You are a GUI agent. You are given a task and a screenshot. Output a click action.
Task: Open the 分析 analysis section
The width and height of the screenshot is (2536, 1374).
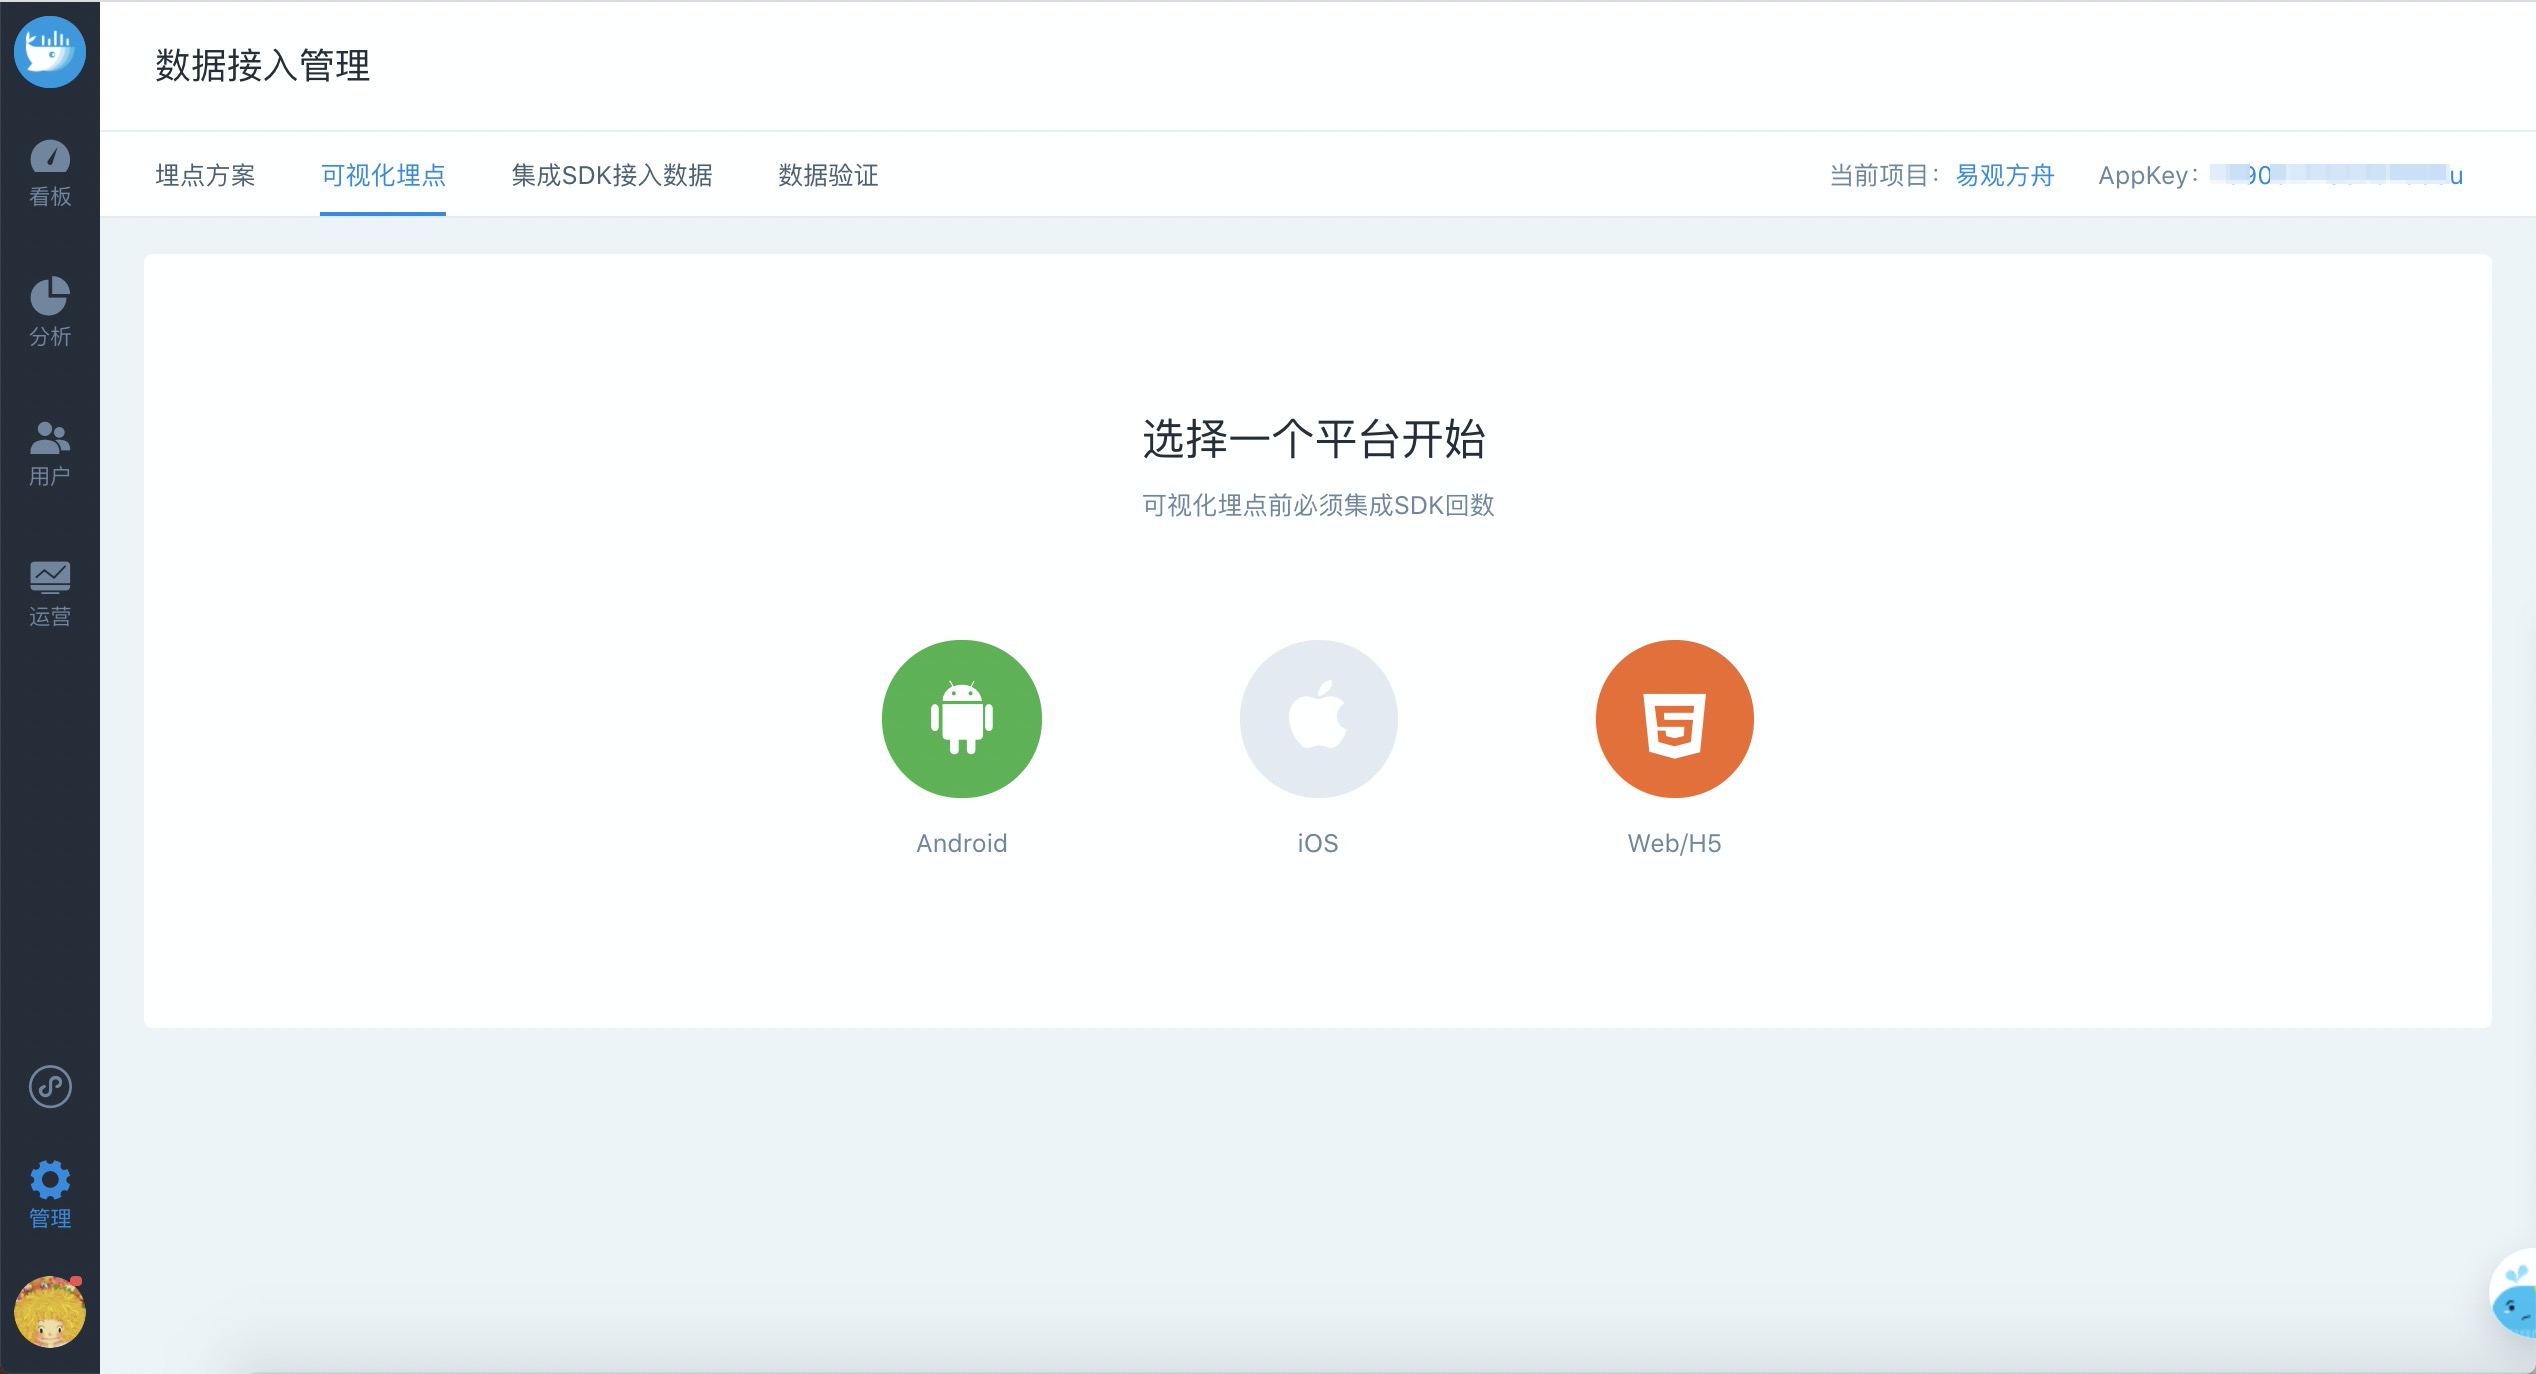coord(50,313)
